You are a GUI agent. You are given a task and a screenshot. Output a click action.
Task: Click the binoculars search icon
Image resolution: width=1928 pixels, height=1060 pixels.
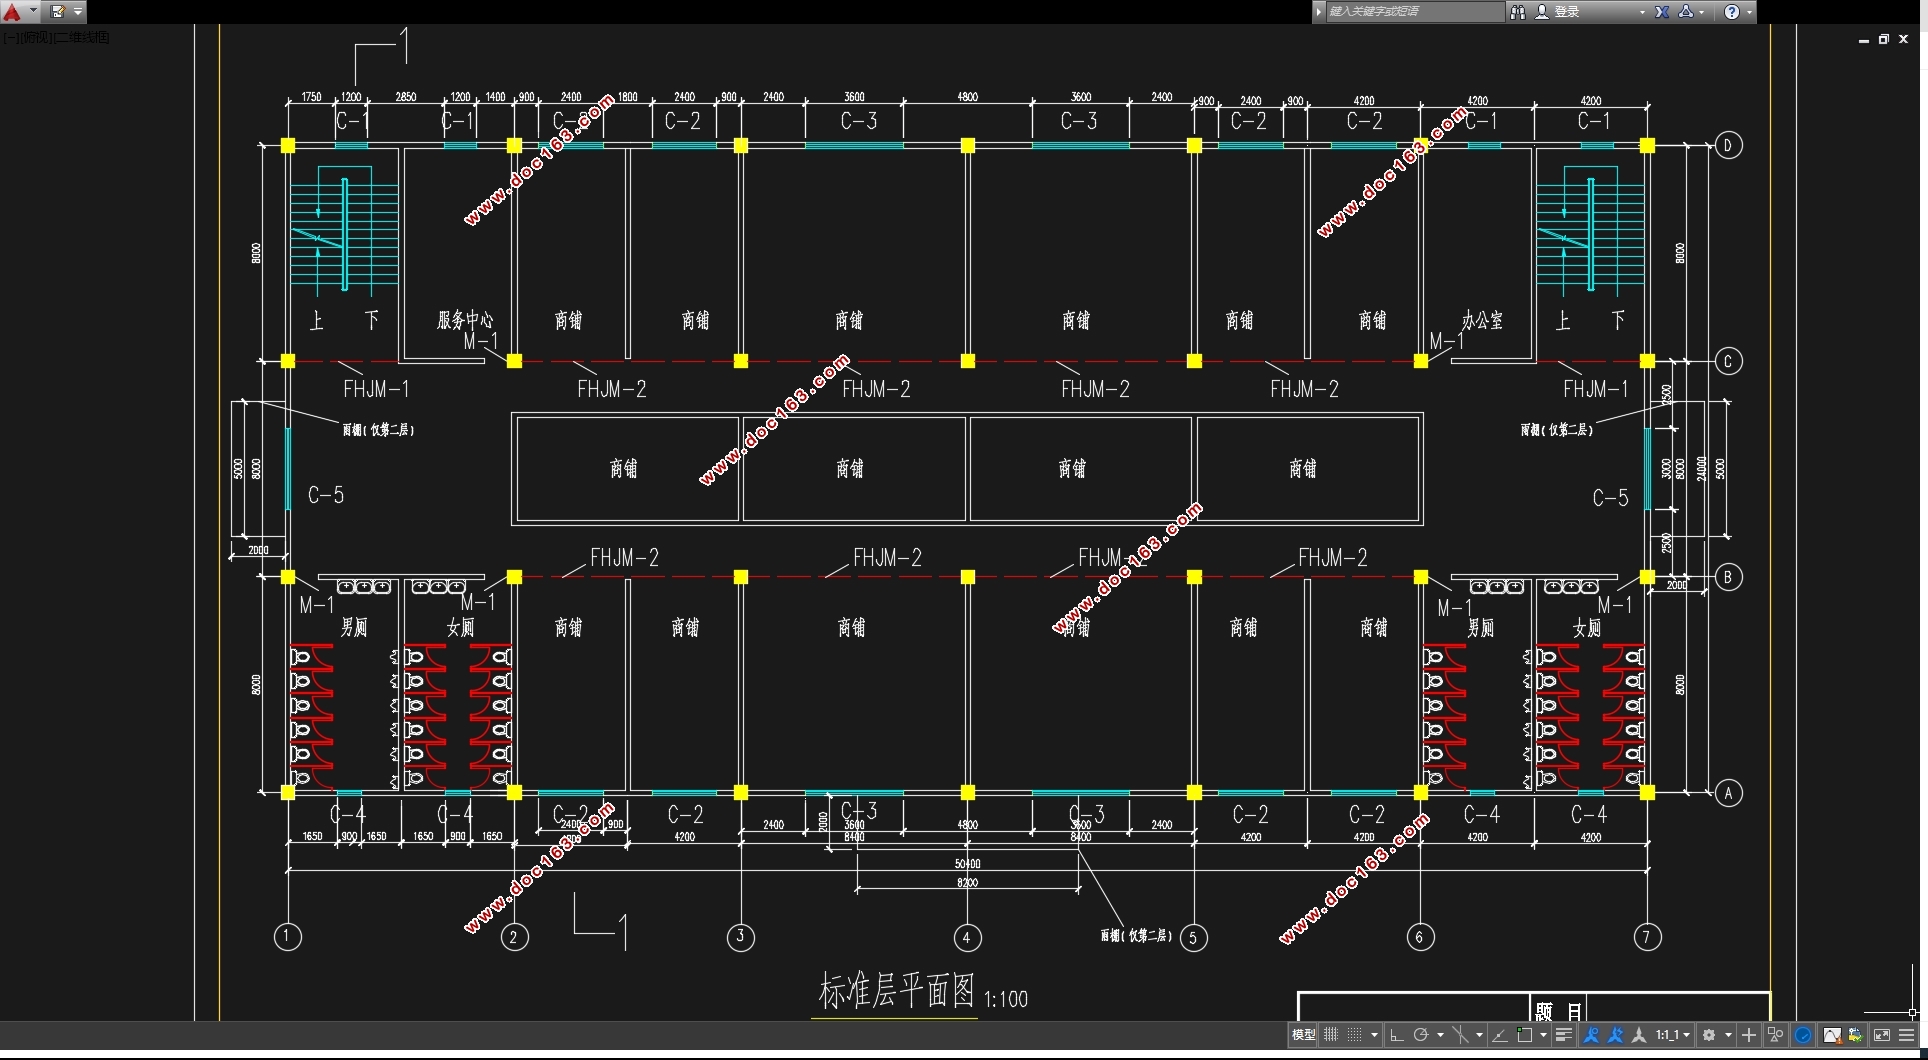tap(1518, 12)
